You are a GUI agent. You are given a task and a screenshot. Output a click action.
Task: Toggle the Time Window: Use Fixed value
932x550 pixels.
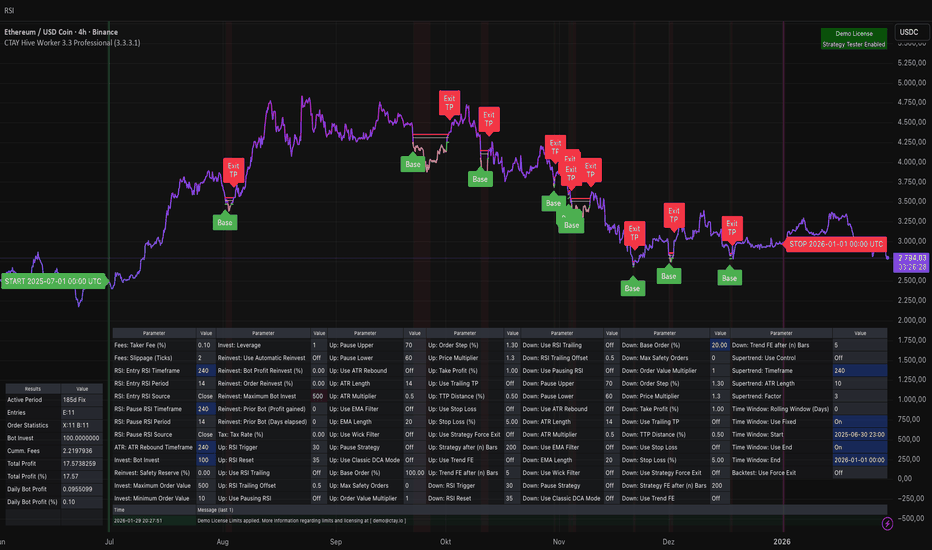tap(858, 421)
